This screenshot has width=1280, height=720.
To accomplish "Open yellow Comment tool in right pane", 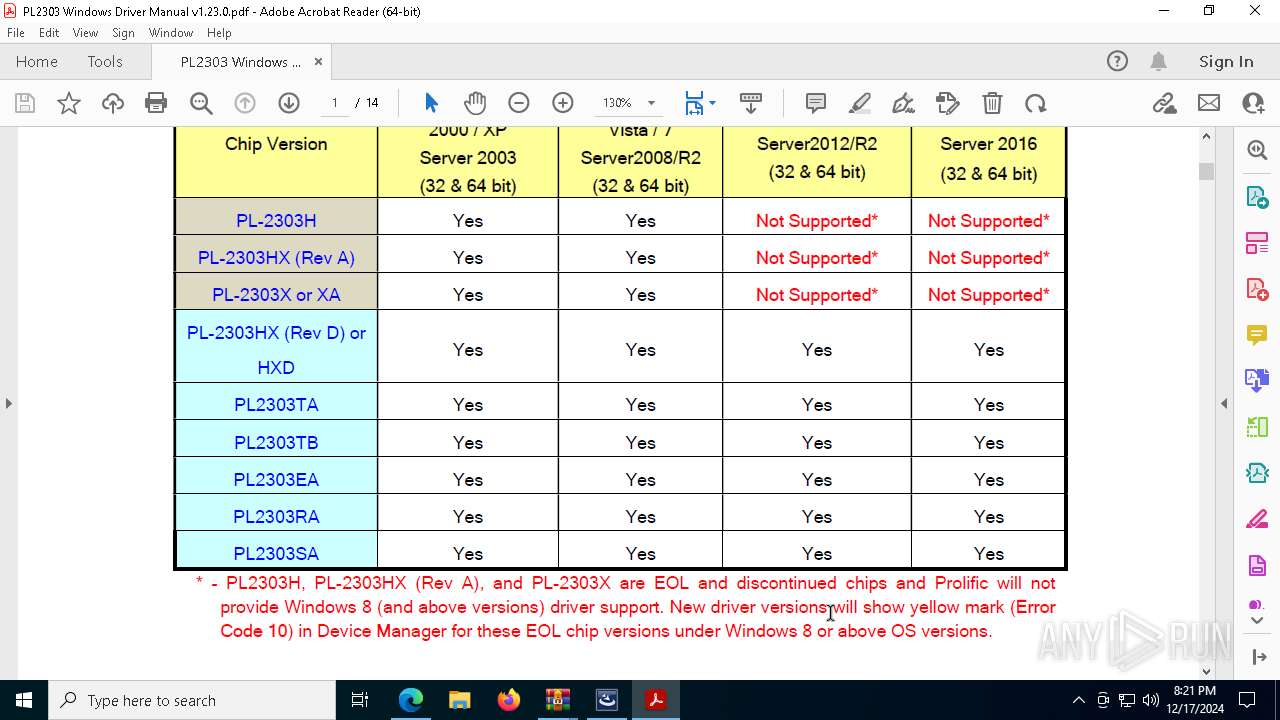I will coord(1257,335).
